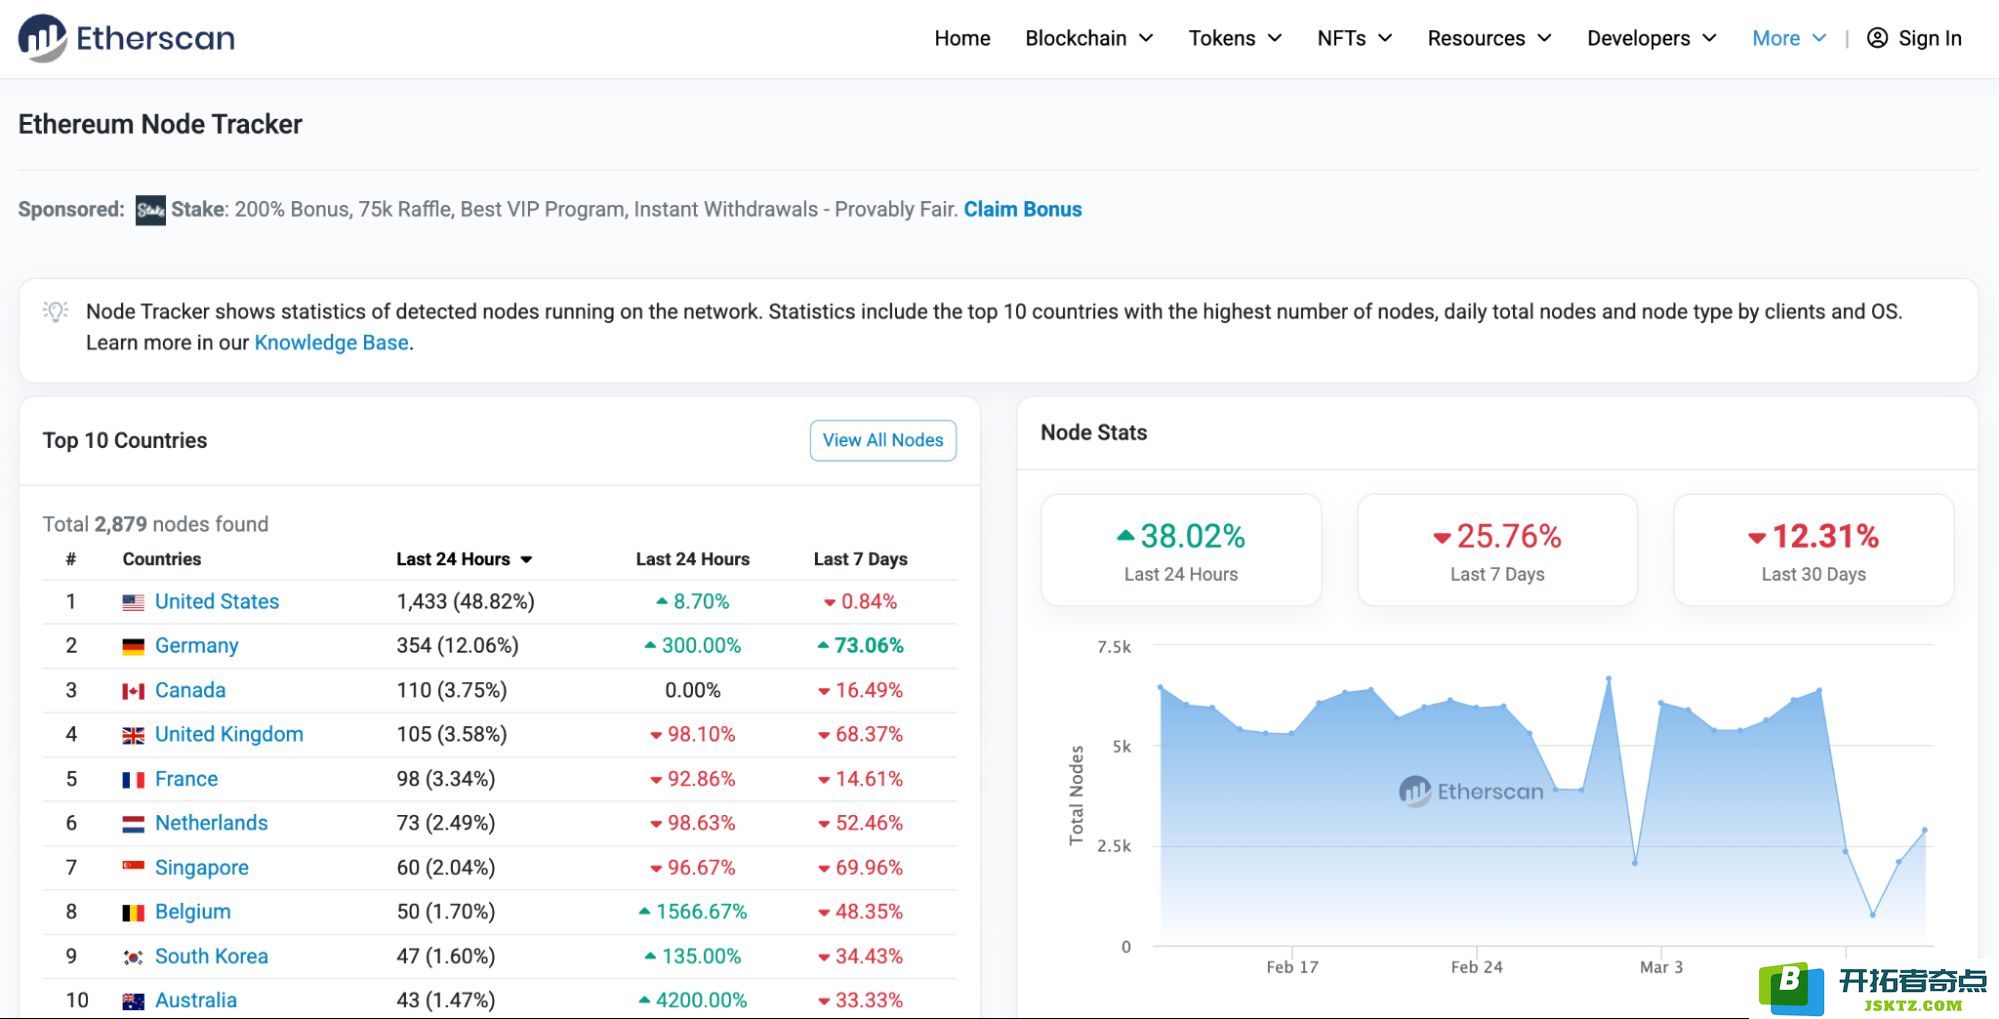The width and height of the screenshot is (1999, 1019).
Task: Click the last data point on the node chart
Action: click(1924, 830)
